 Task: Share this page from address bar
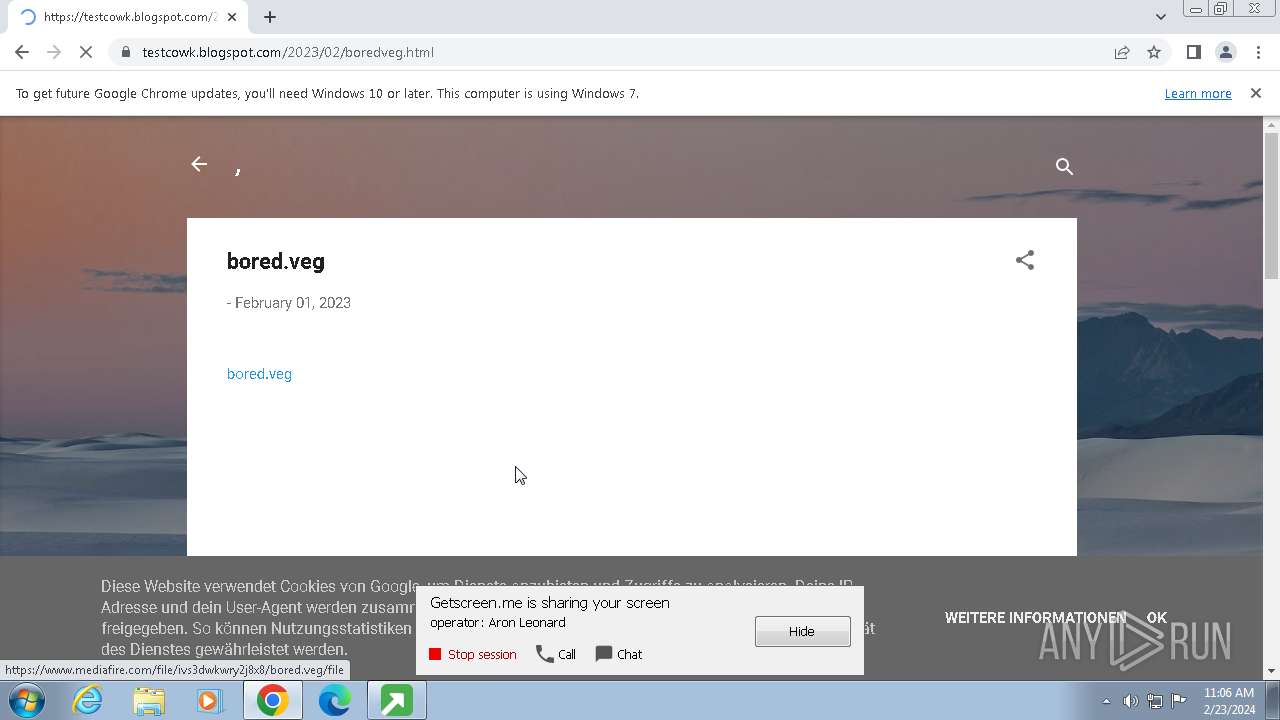[x=1122, y=52]
